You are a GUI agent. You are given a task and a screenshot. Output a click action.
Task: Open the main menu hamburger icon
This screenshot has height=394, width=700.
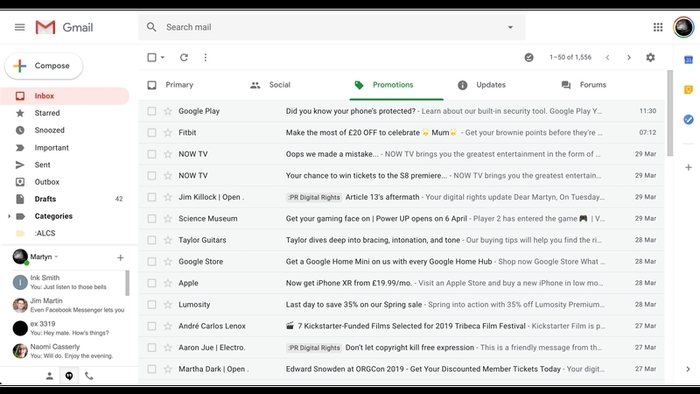(x=20, y=27)
